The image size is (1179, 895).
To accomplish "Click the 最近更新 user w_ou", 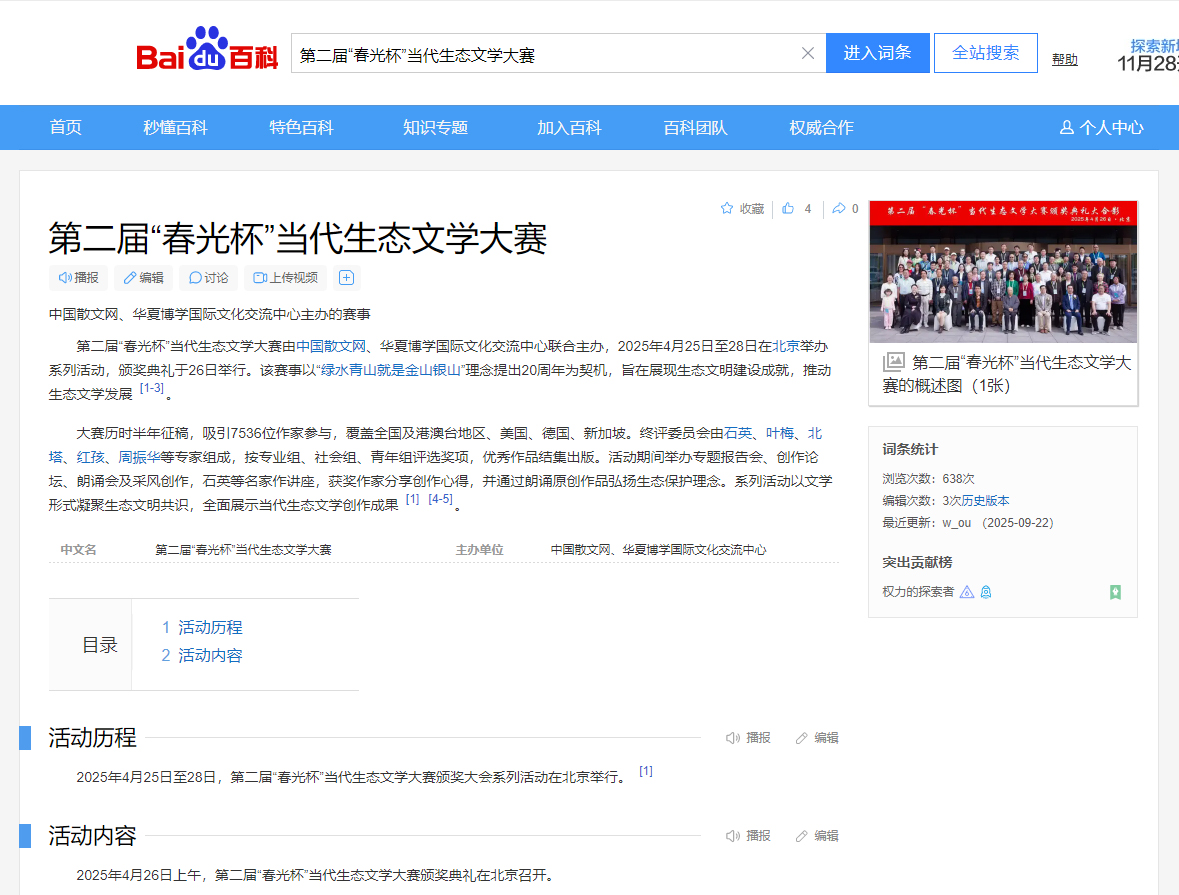I will point(956,523).
